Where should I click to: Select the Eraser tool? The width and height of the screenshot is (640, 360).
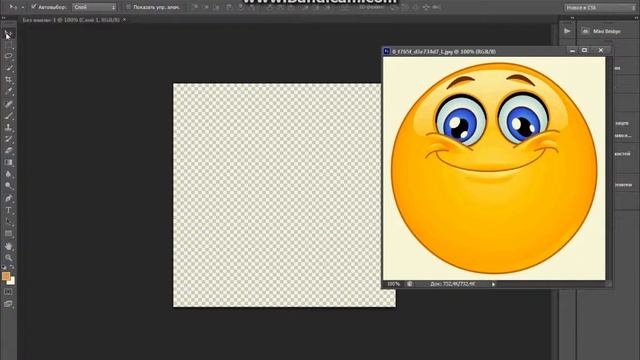[9, 151]
